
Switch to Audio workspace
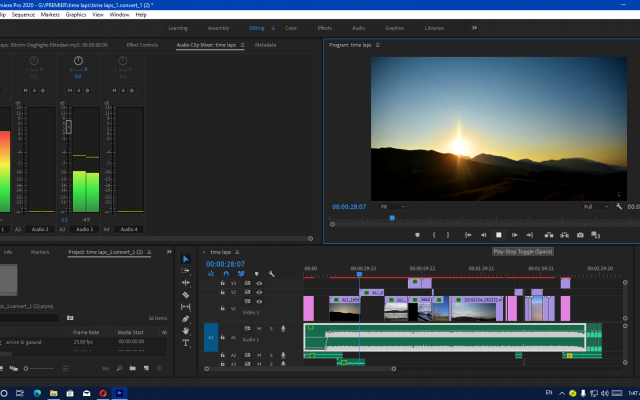358,28
